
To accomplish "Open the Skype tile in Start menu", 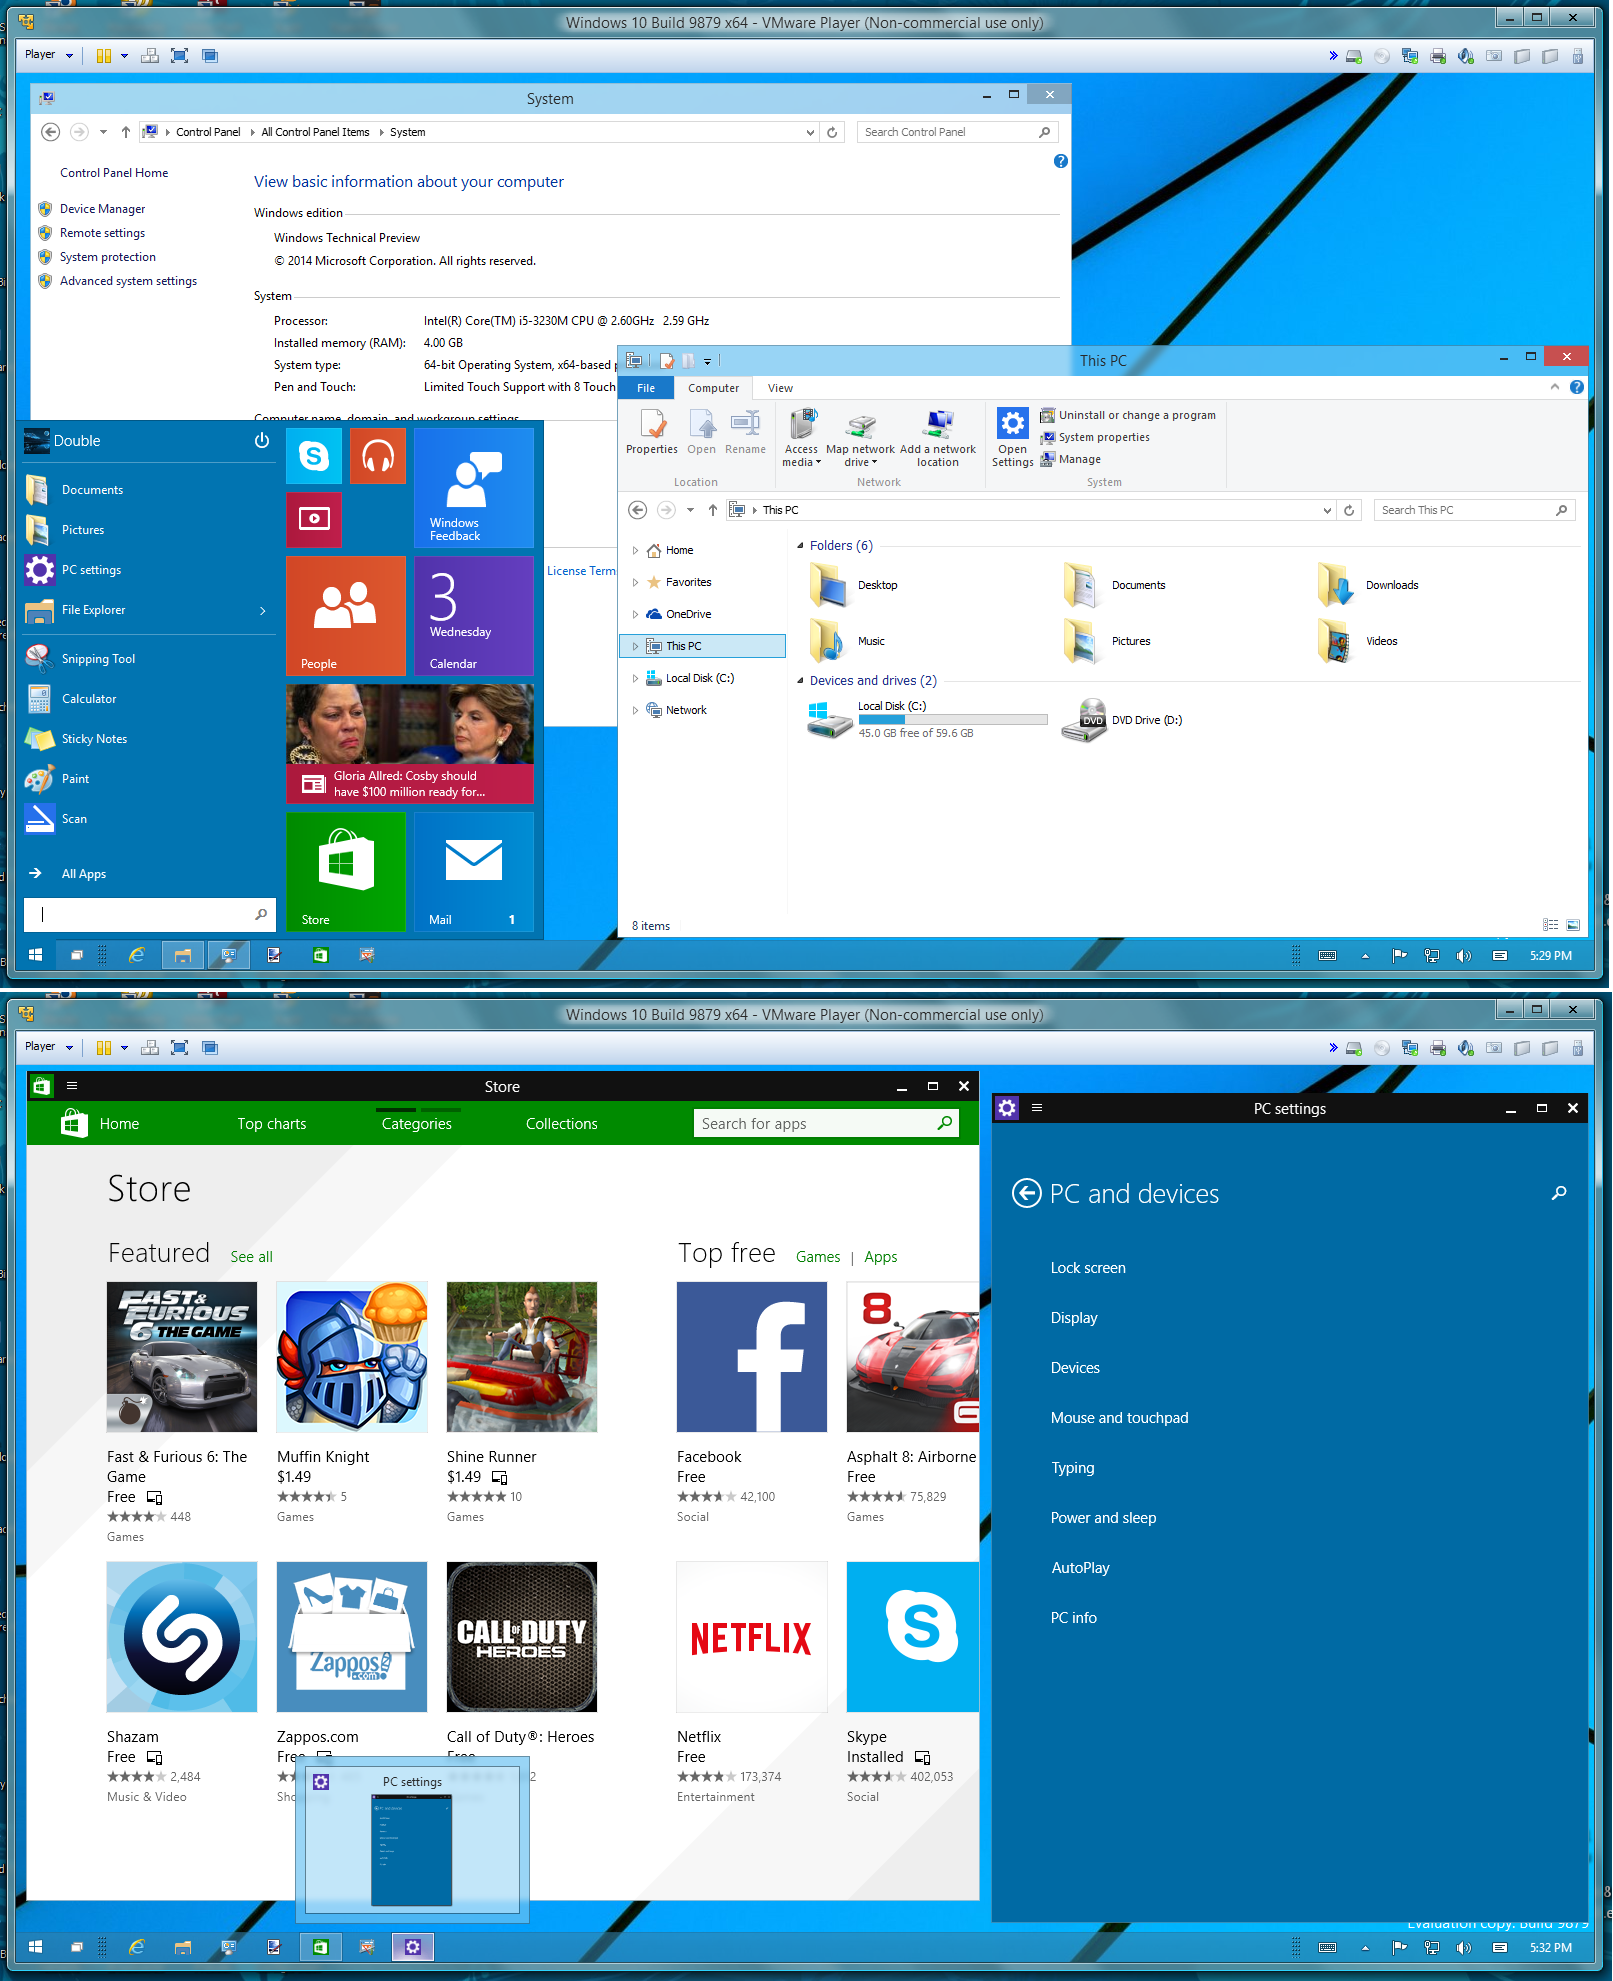I will [314, 456].
